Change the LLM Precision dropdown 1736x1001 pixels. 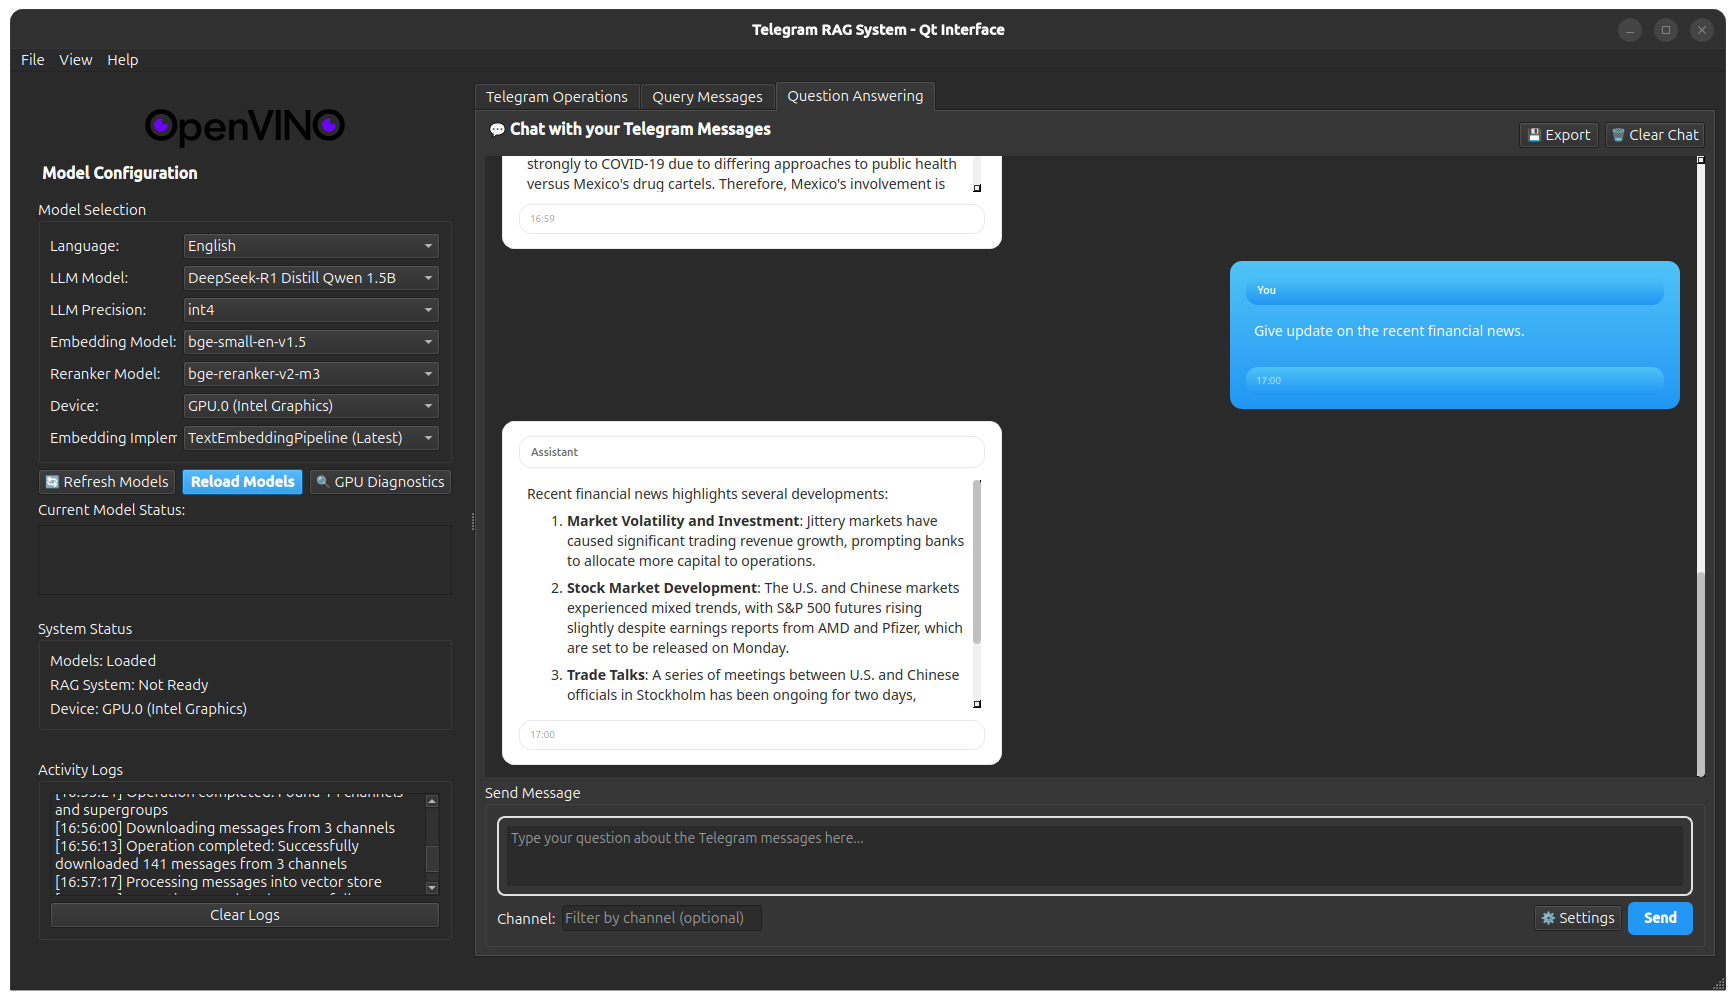[311, 310]
